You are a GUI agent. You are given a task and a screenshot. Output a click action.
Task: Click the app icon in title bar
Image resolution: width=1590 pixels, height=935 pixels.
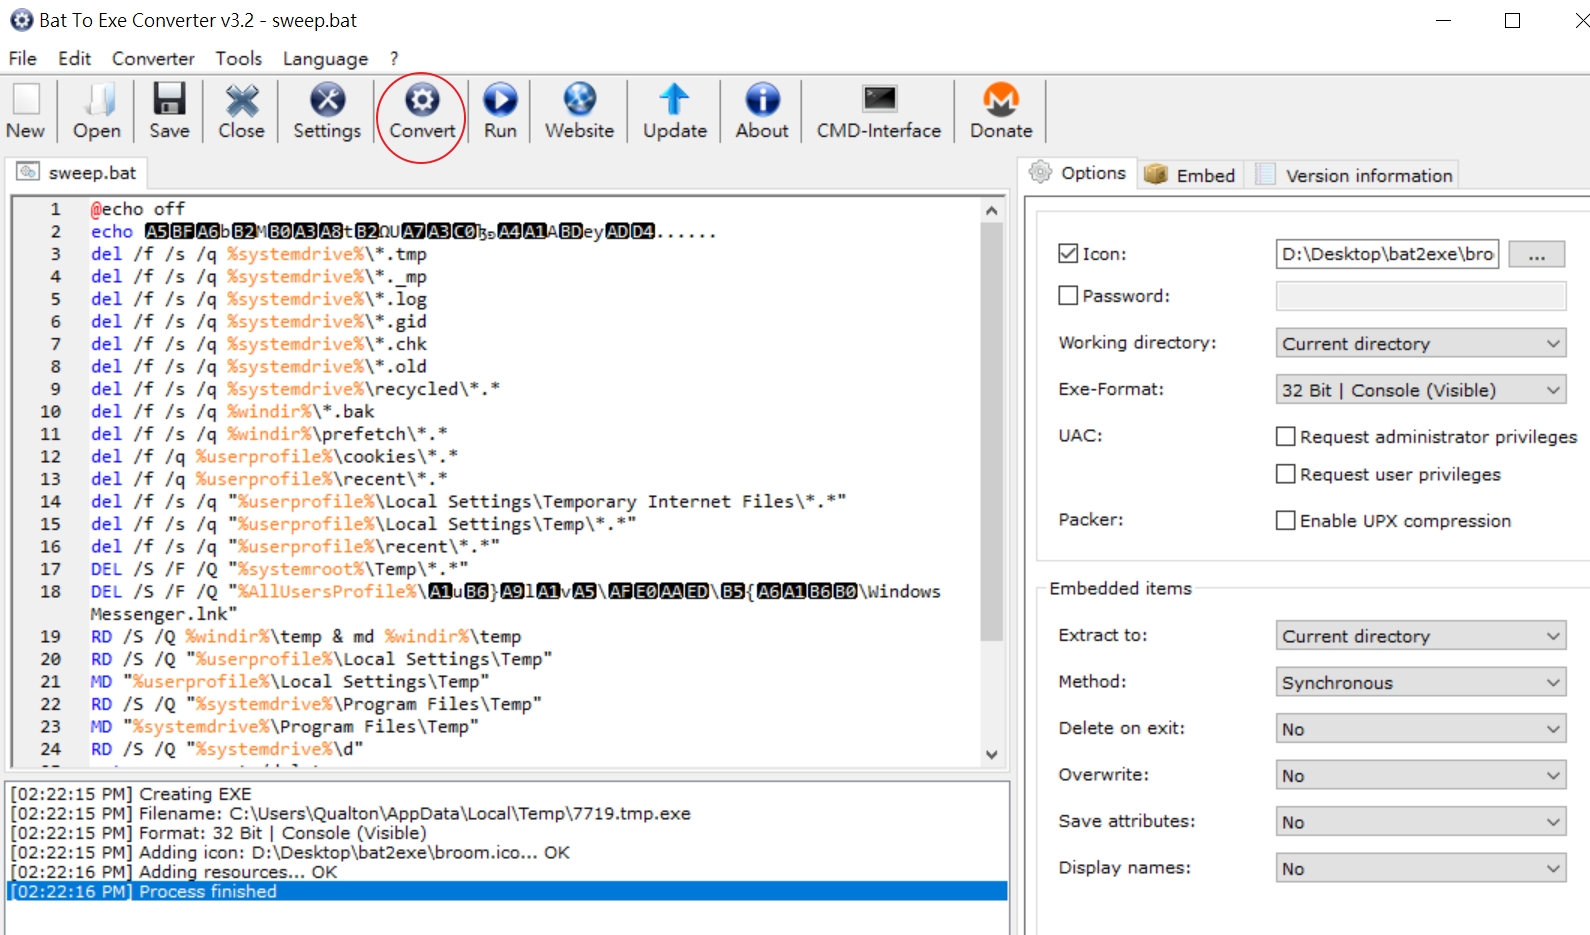[x=21, y=20]
